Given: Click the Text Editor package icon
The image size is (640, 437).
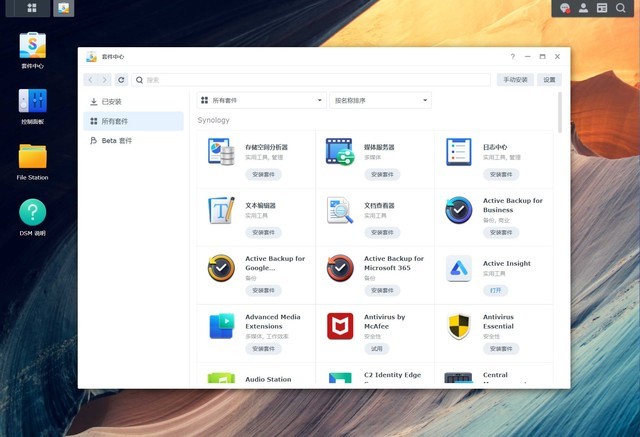Looking at the screenshot, I should pyautogui.click(x=221, y=210).
